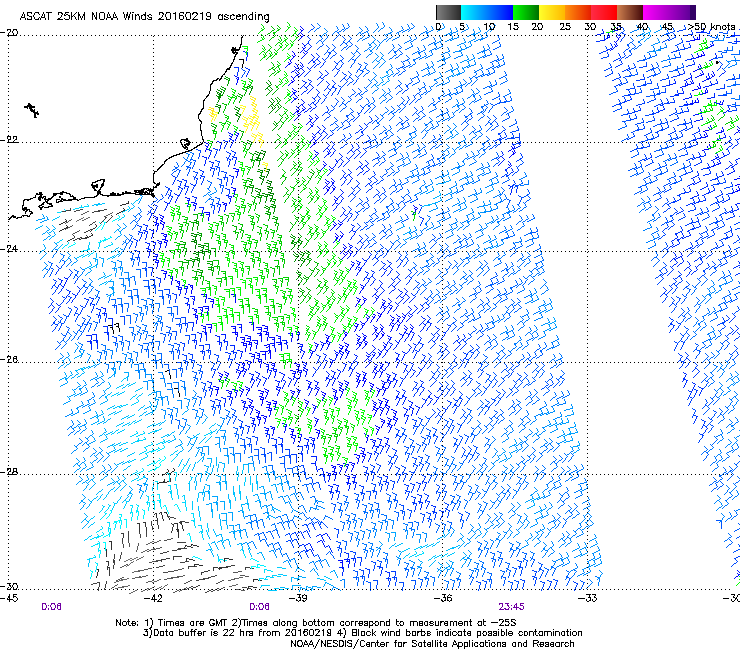
Task: Click the ASCAT 25KM NOAA Winds title
Action: pyautogui.click(x=144, y=16)
